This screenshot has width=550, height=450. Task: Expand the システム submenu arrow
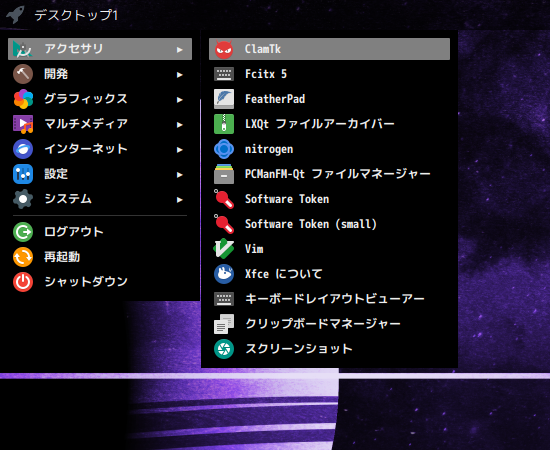(180, 200)
